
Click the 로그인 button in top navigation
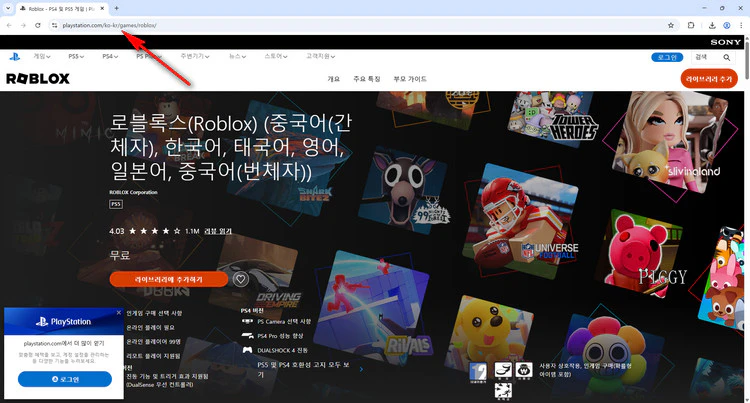point(666,57)
